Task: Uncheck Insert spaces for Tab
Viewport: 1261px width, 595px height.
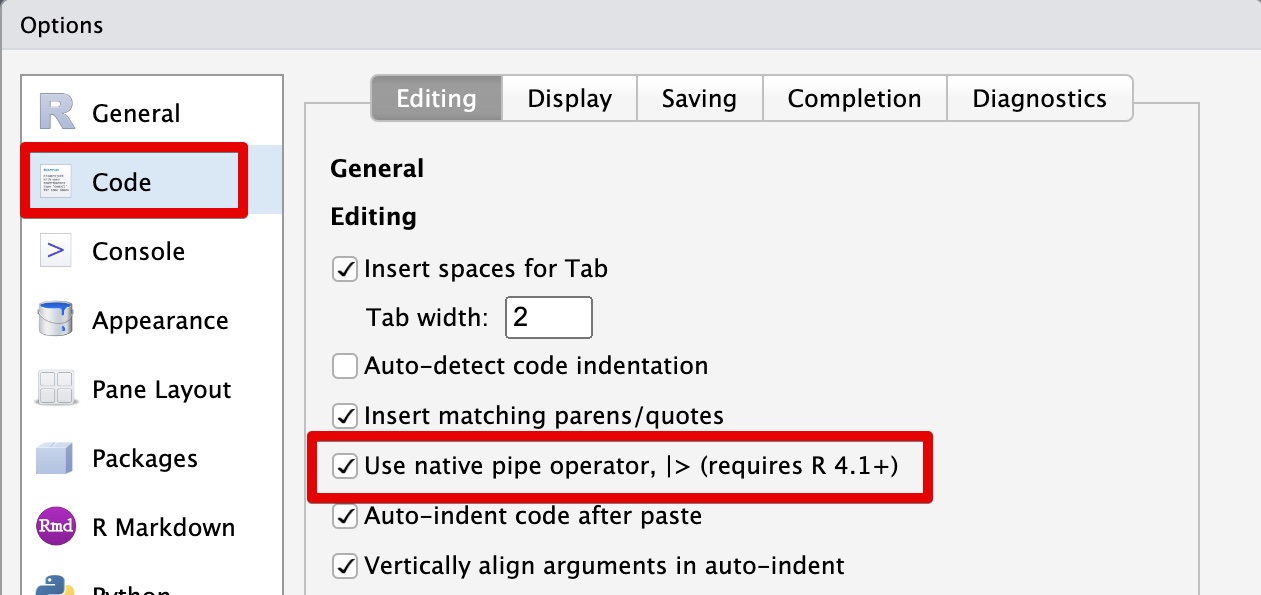Action: 344,269
